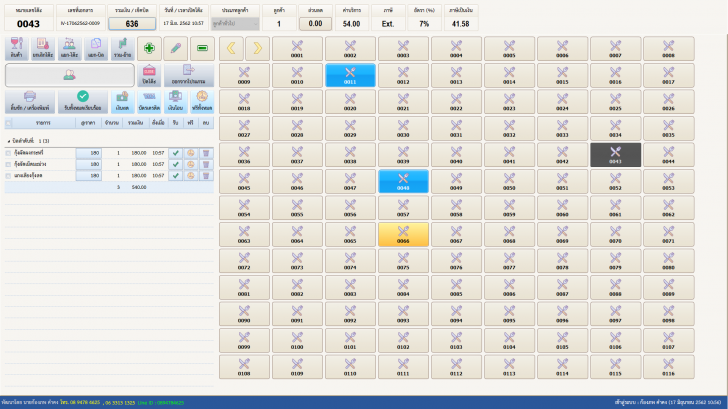The image size is (728, 409).
Task: Click the 41.58 tax amount value
Action: pyautogui.click(x=461, y=24)
